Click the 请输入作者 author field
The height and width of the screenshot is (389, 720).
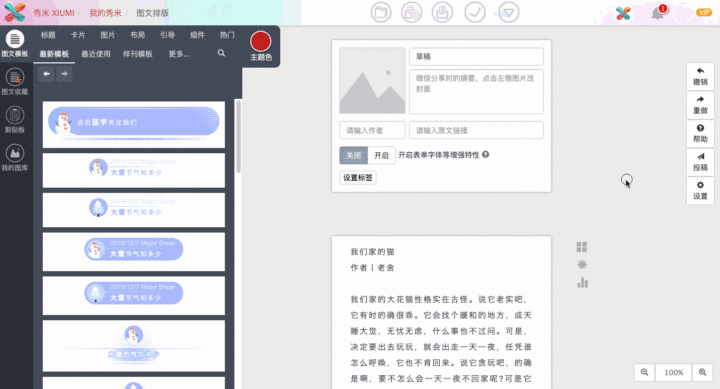372,130
